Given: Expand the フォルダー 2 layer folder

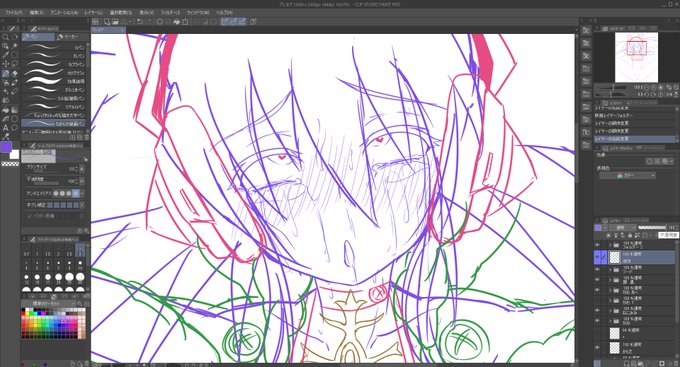Looking at the screenshot, I should [611, 245].
